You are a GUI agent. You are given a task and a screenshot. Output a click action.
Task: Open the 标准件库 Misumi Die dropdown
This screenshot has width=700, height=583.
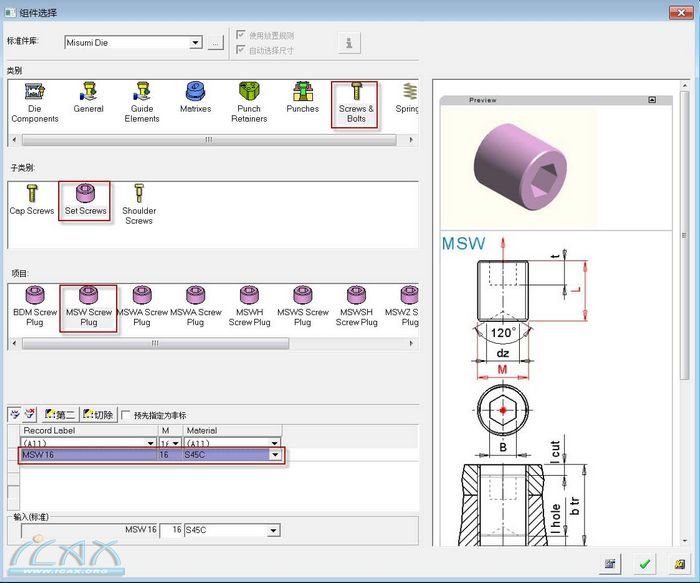click(x=195, y=43)
